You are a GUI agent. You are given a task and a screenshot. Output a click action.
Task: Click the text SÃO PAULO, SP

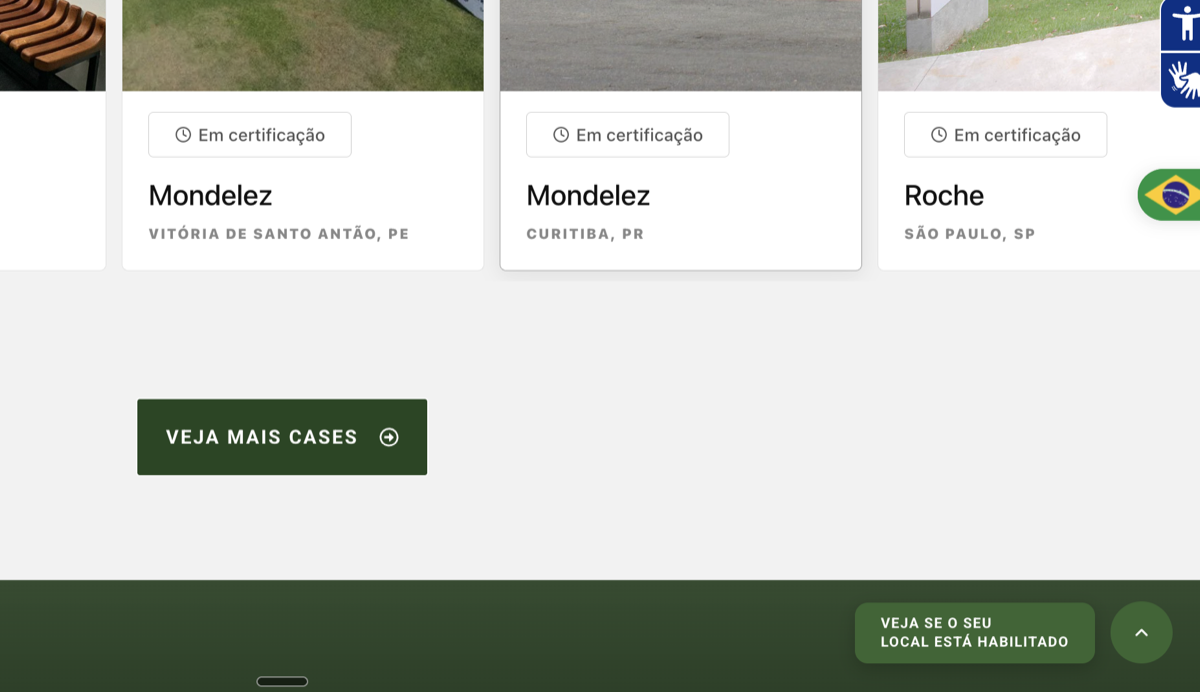tap(970, 234)
